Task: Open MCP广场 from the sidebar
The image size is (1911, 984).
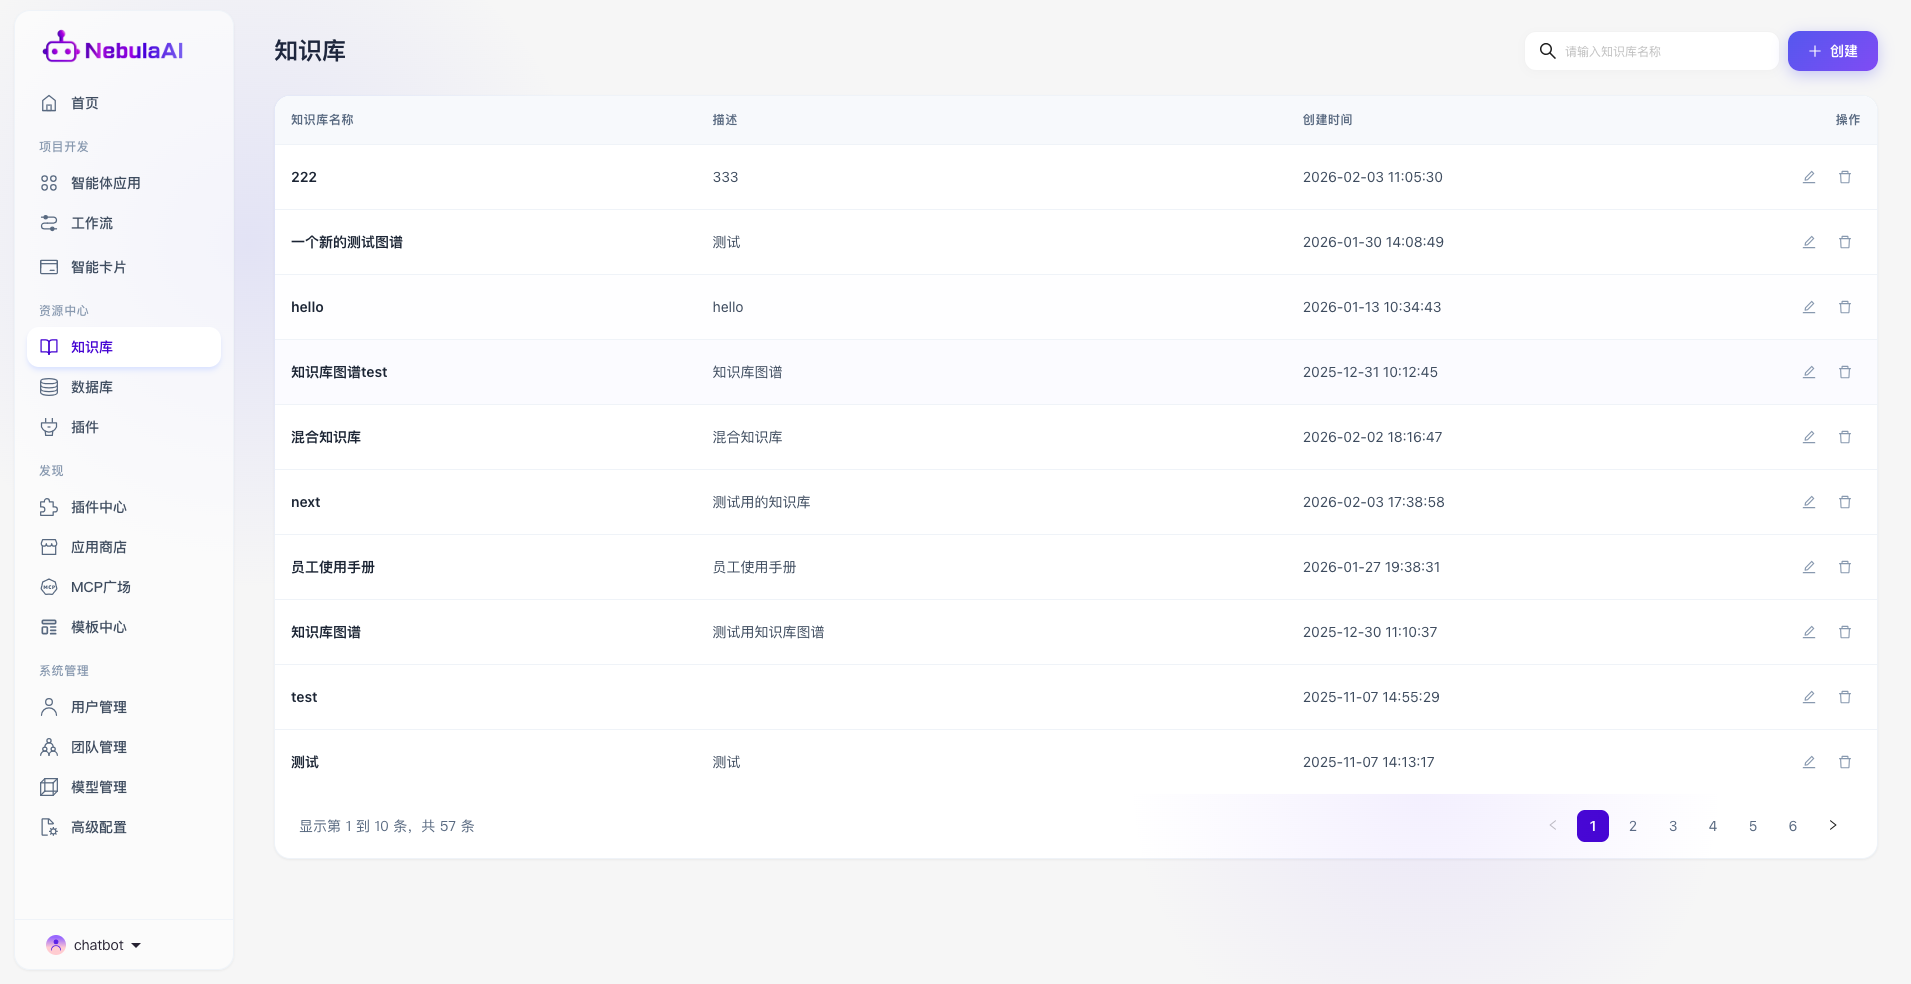Action: 100,587
